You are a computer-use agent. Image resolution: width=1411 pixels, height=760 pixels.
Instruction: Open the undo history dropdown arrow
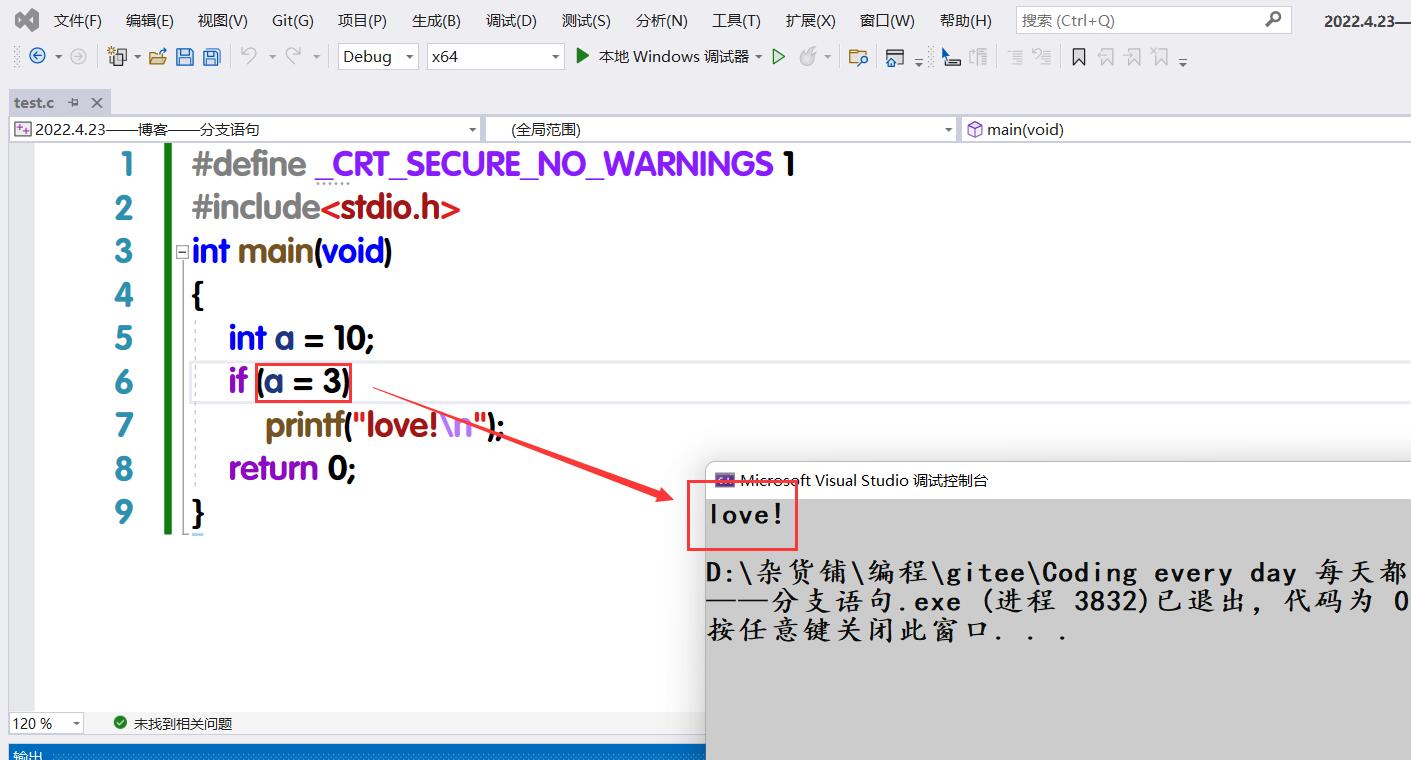[x=271, y=57]
